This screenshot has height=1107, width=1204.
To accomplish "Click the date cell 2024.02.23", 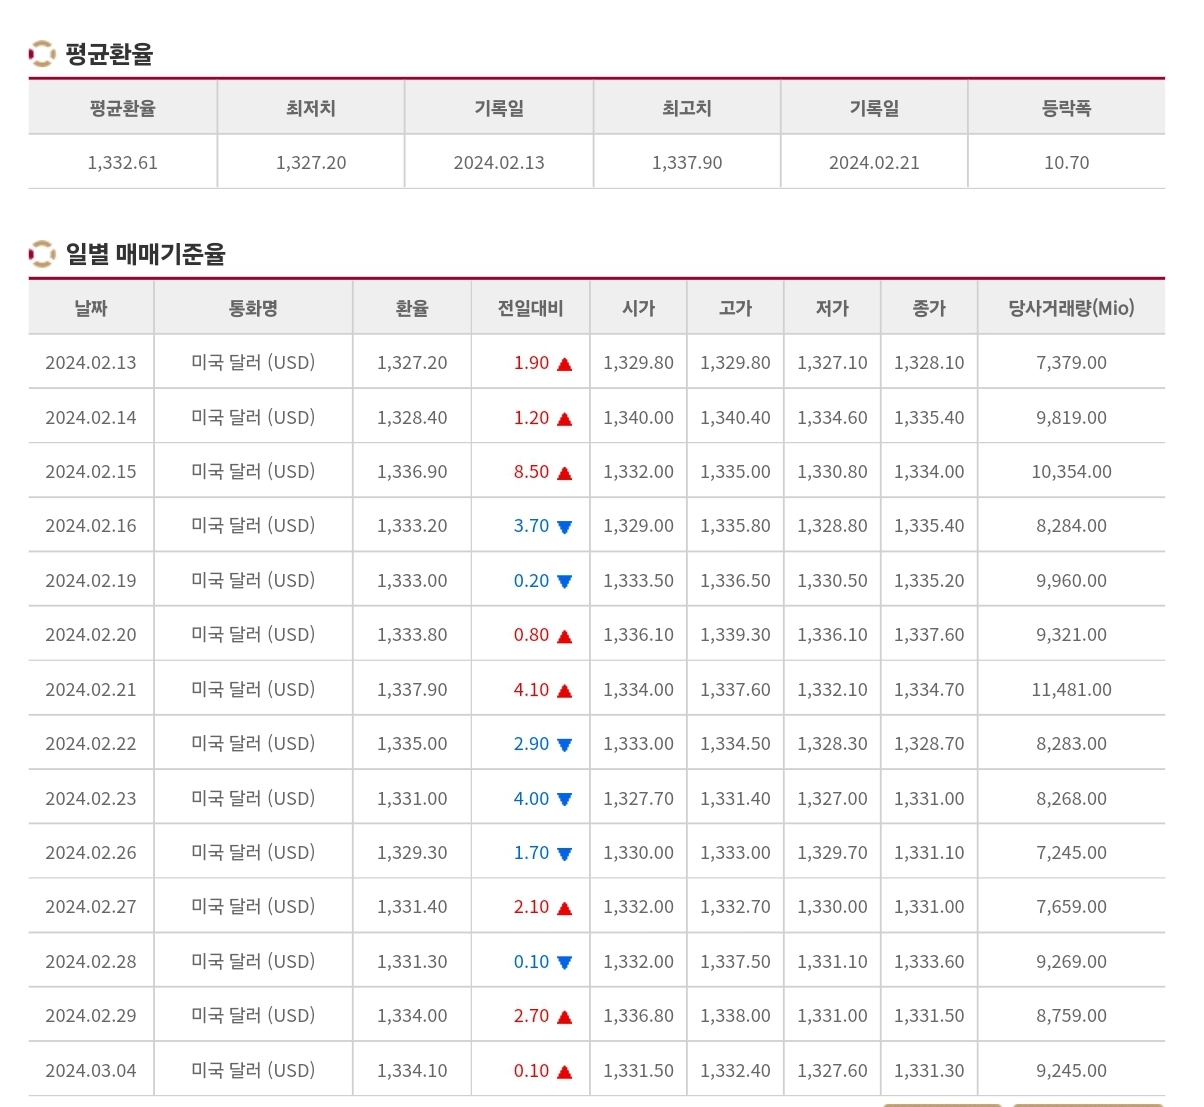I will (91, 799).
